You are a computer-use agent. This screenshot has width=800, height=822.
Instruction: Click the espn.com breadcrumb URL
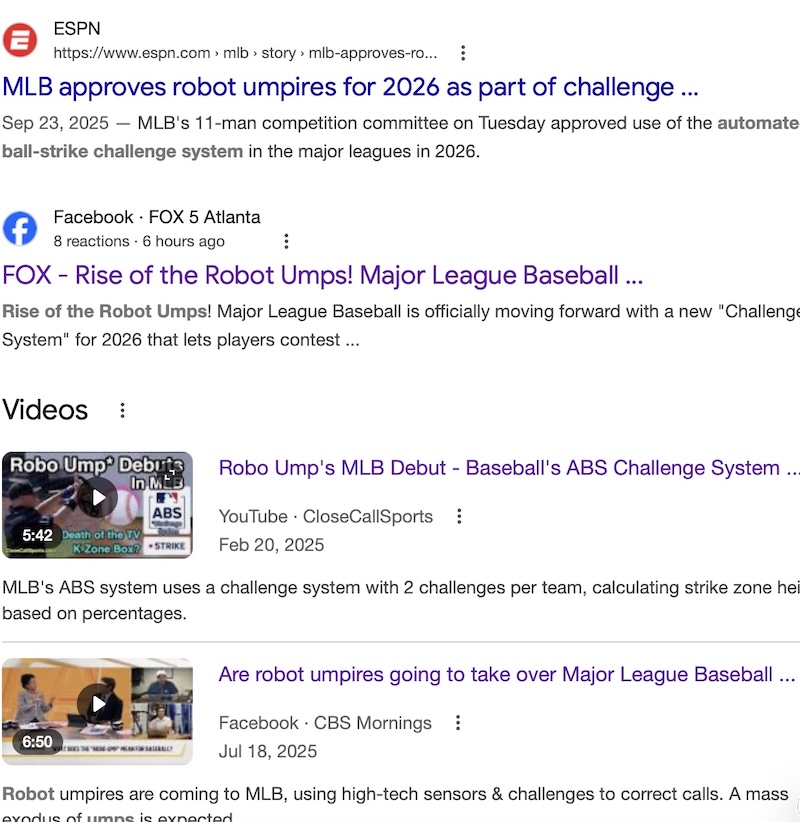(245, 53)
